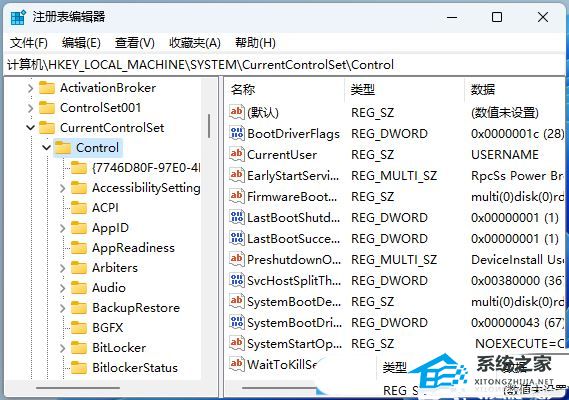Screen dimensions: 569x400
Task: Expand the BitLocker tree node
Action: (62, 348)
